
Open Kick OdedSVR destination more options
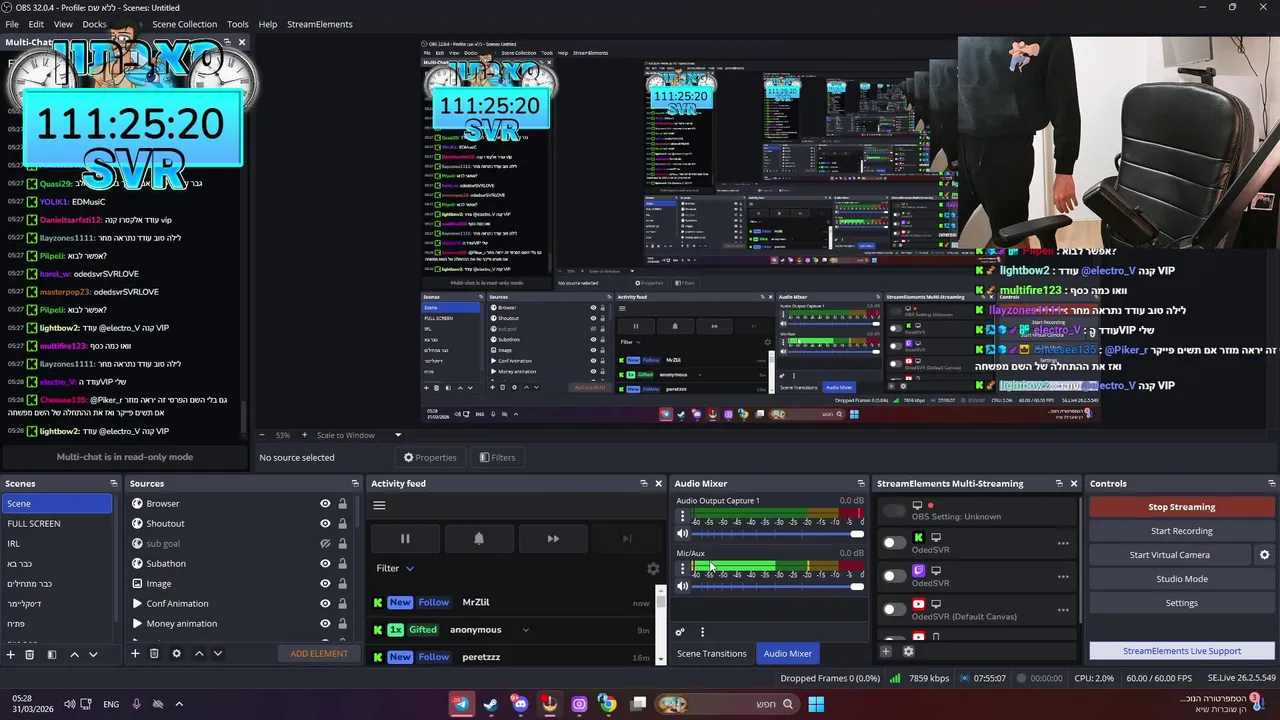coord(1063,543)
